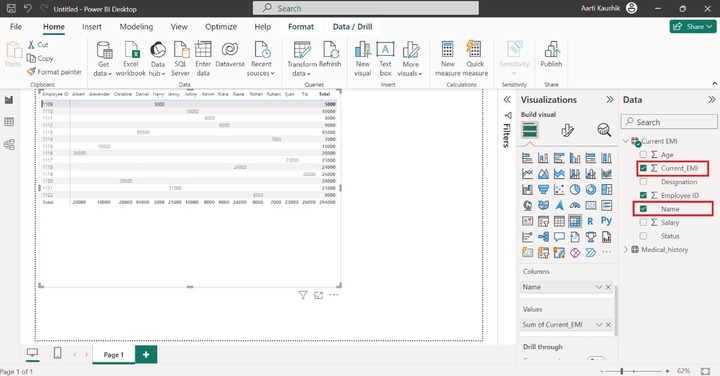Switch to the Data / Drill tab
The image size is (720, 376).
[352, 27]
